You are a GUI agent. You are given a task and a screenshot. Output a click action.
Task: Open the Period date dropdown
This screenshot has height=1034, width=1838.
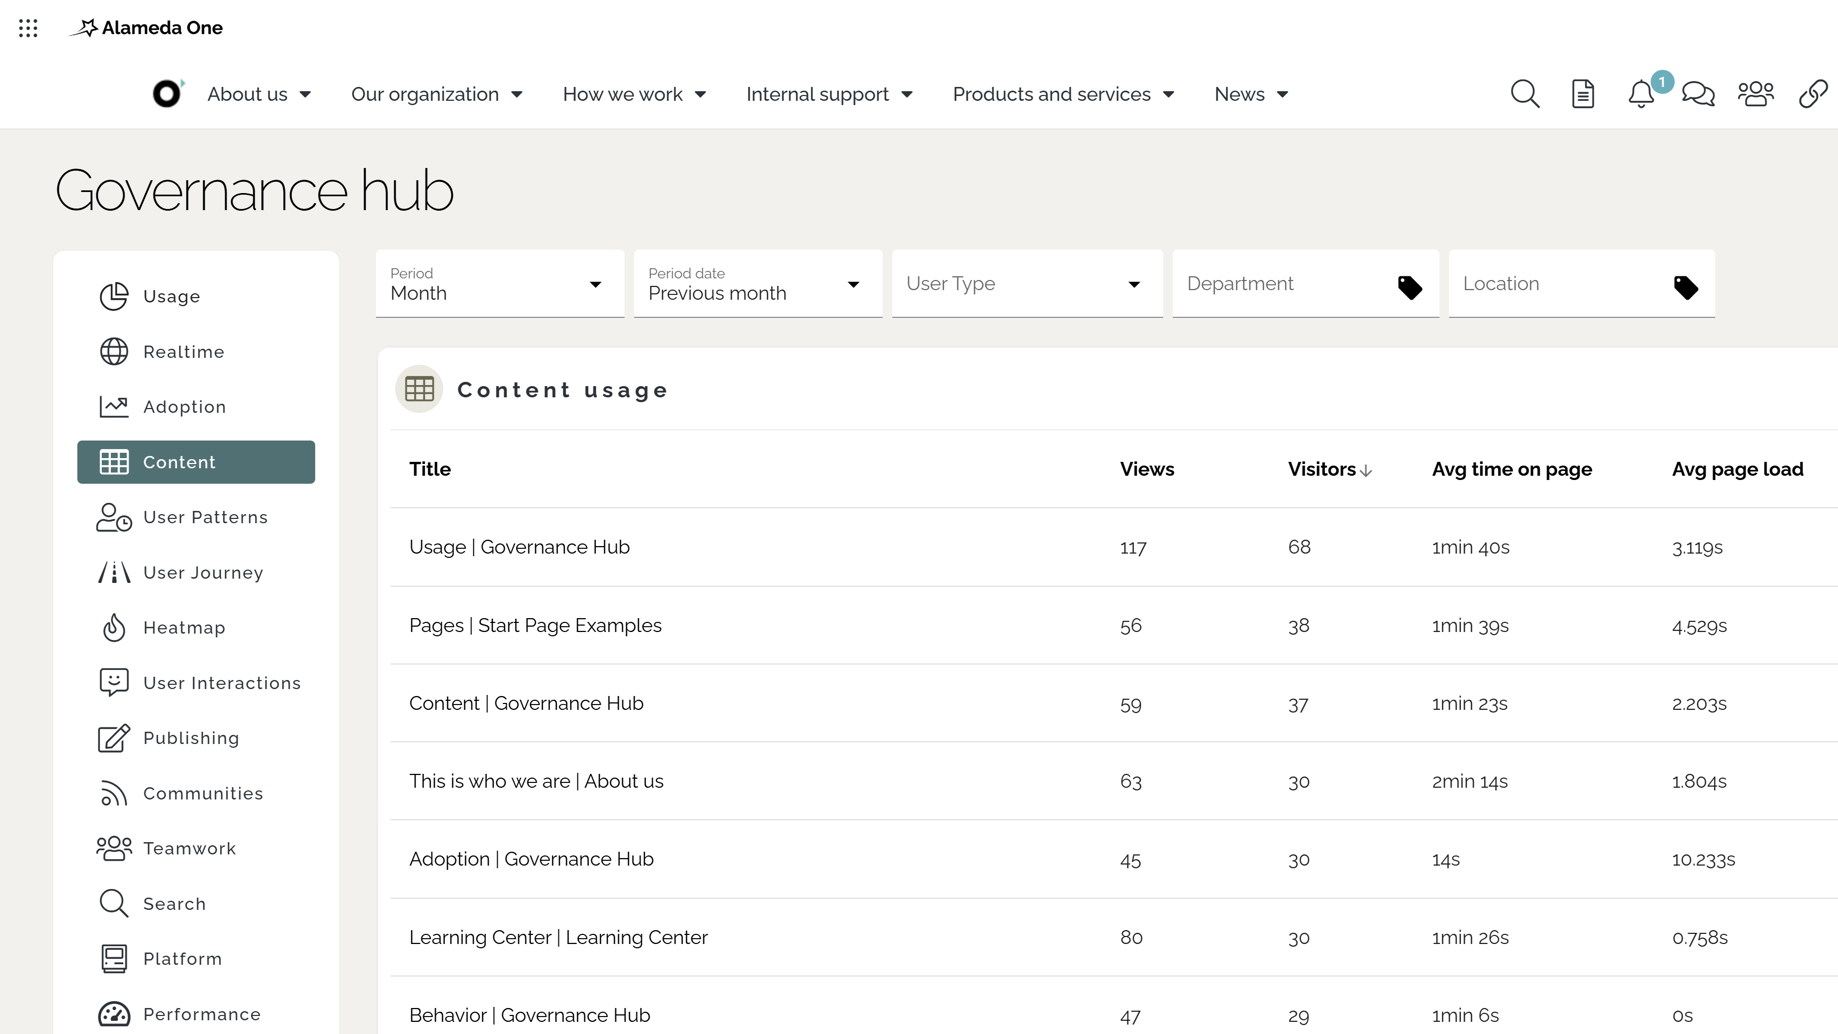(758, 284)
